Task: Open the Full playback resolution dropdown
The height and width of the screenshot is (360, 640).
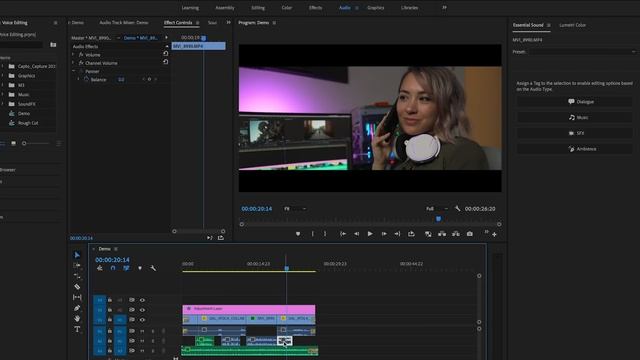Action: pyautogui.click(x=437, y=209)
